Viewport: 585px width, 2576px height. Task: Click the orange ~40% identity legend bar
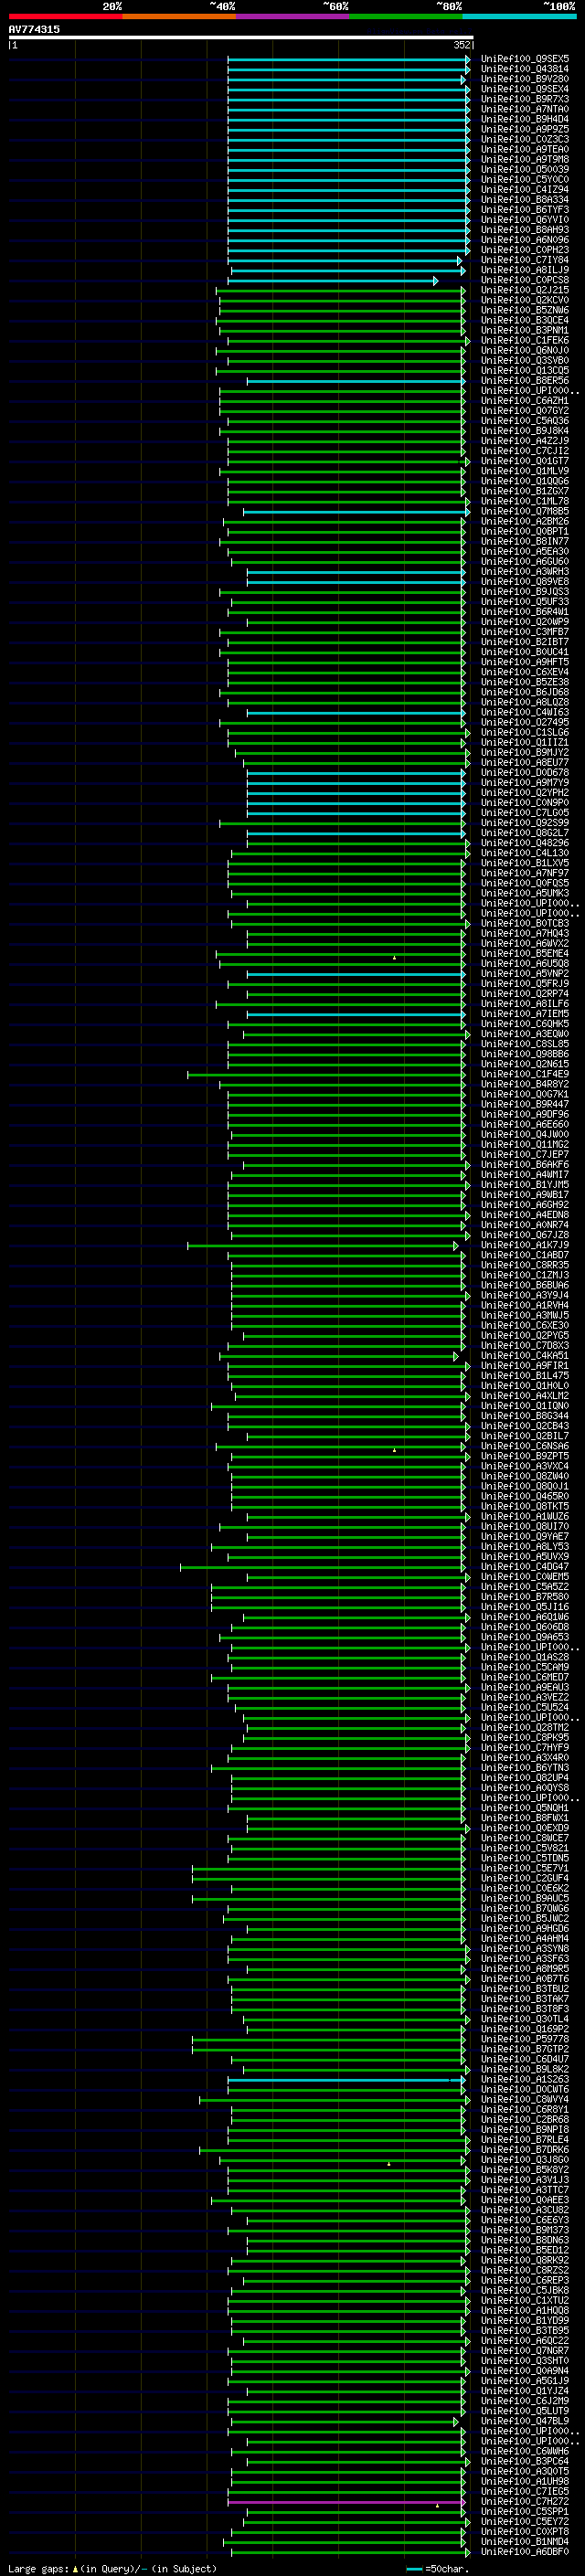pyautogui.click(x=179, y=16)
